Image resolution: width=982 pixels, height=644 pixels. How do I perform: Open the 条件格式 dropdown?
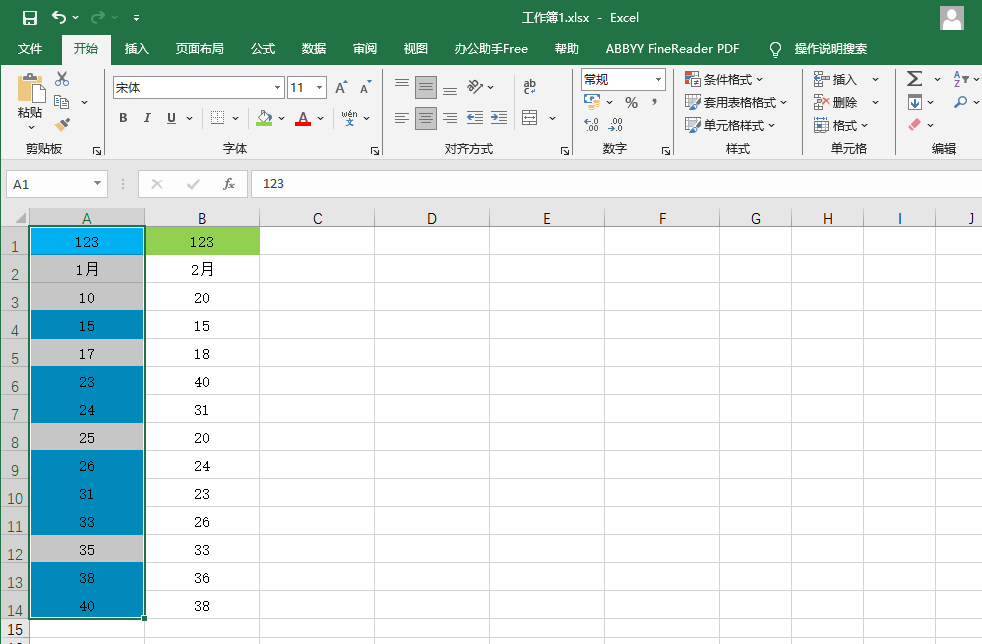pyautogui.click(x=724, y=79)
